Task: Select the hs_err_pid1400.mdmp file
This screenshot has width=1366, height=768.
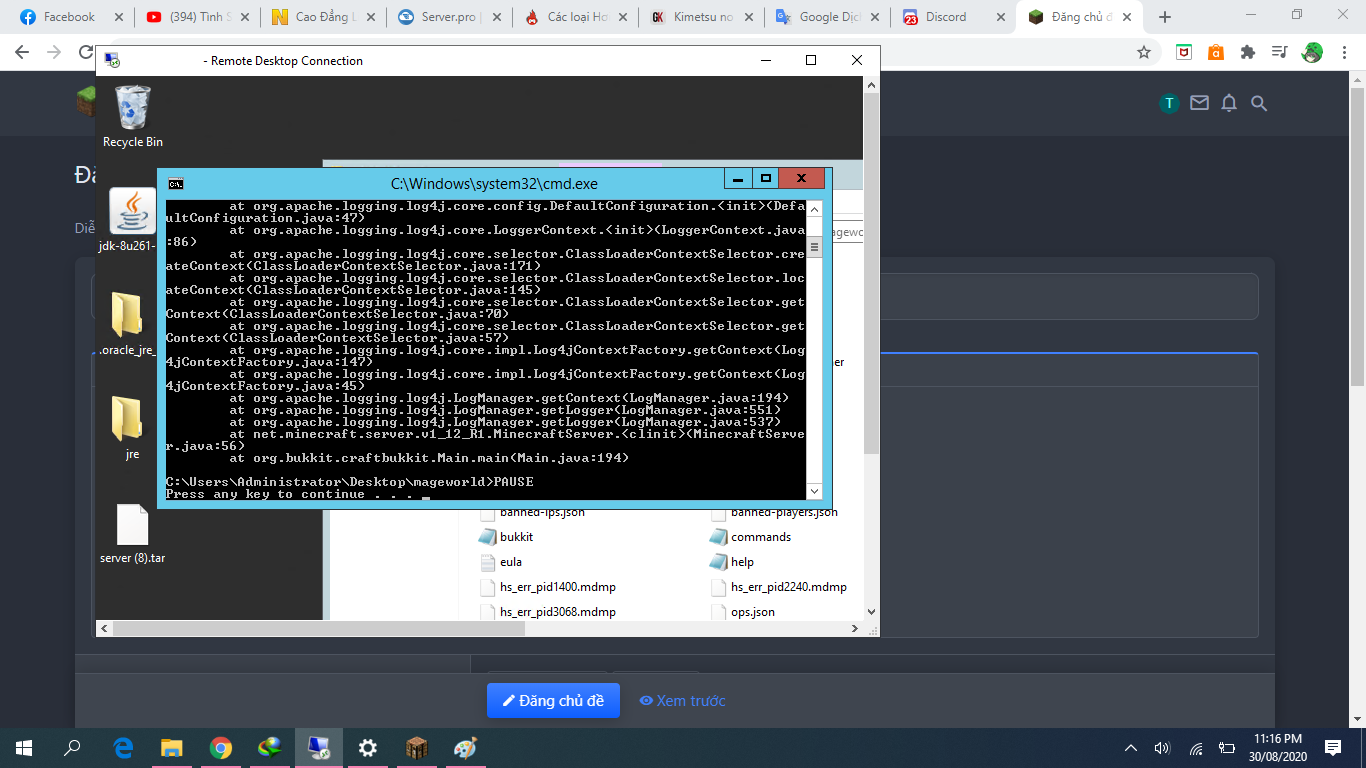Action: point(547,587)
